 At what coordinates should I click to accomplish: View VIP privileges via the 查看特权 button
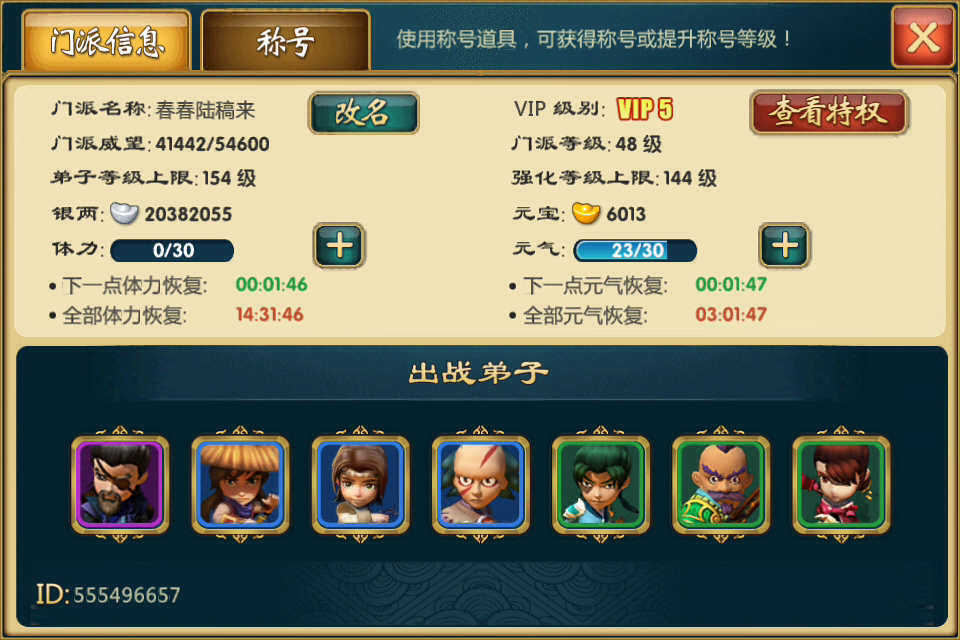(x=829, y=112)
